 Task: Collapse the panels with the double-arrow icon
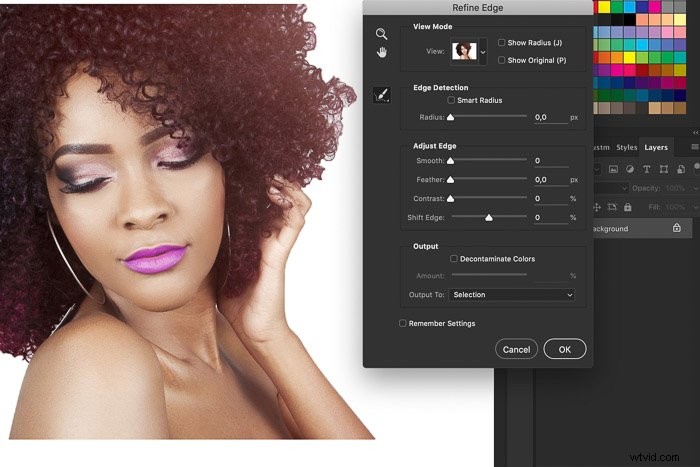pyautogui.click(x=696, y=133)
